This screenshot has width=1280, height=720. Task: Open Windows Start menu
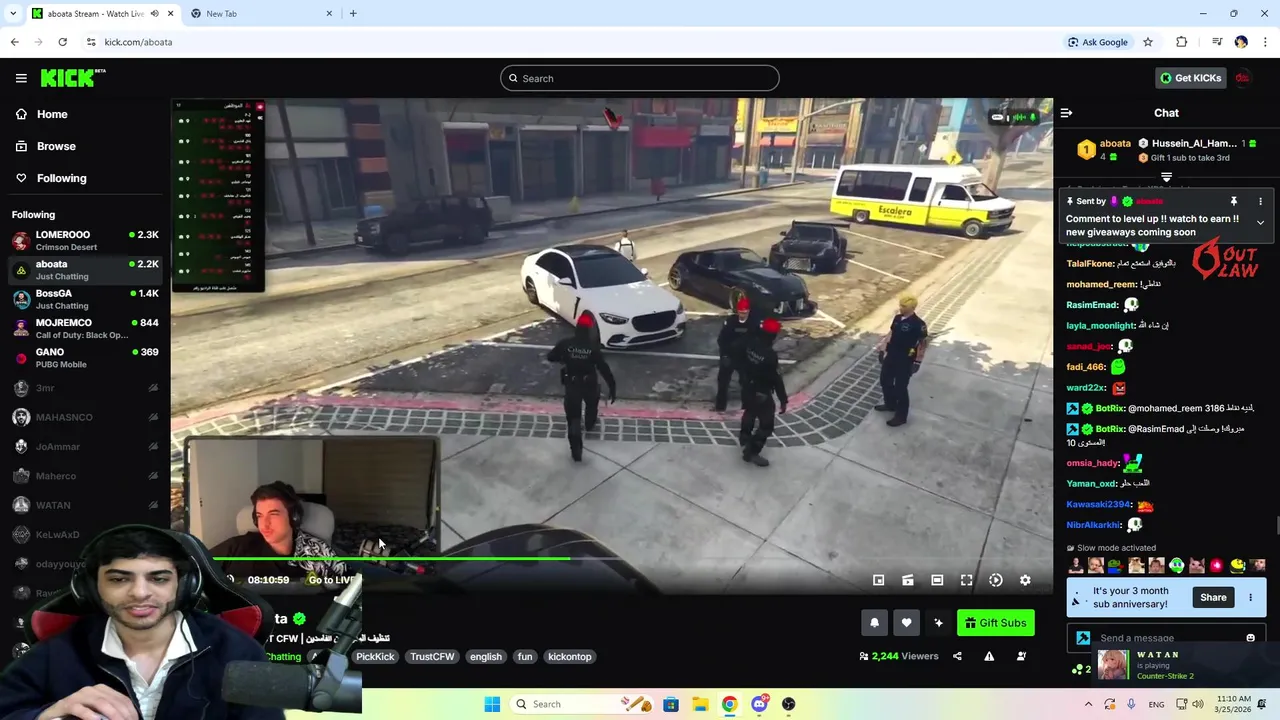pyautogui.click(x=492, y=704)
